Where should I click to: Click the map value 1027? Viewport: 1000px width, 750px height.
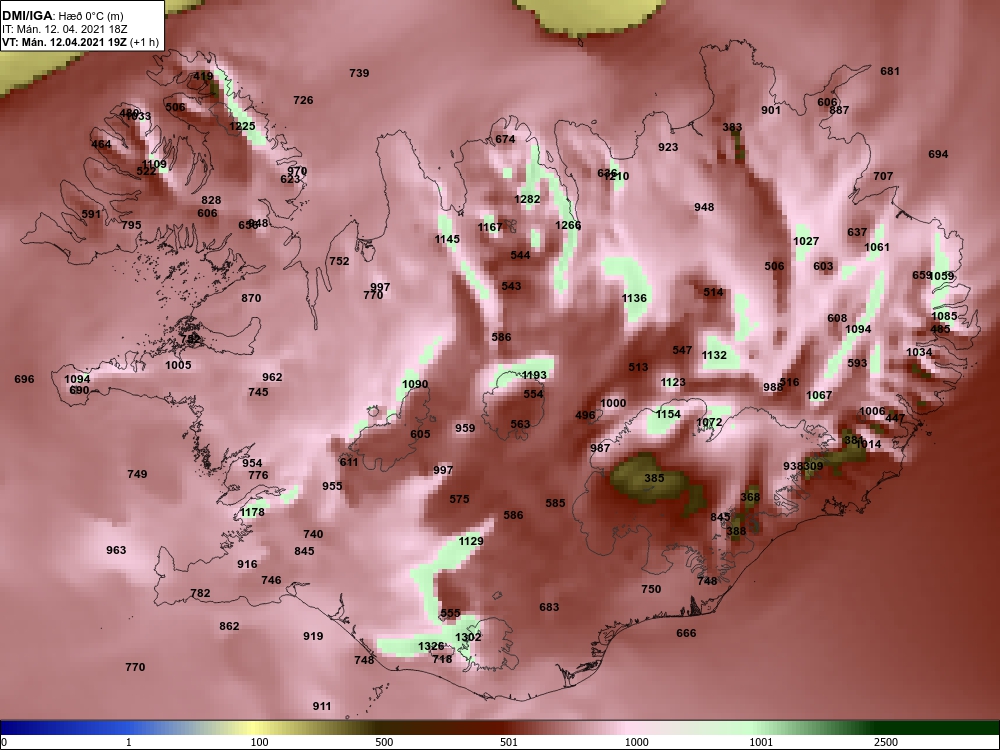point(806,241)
